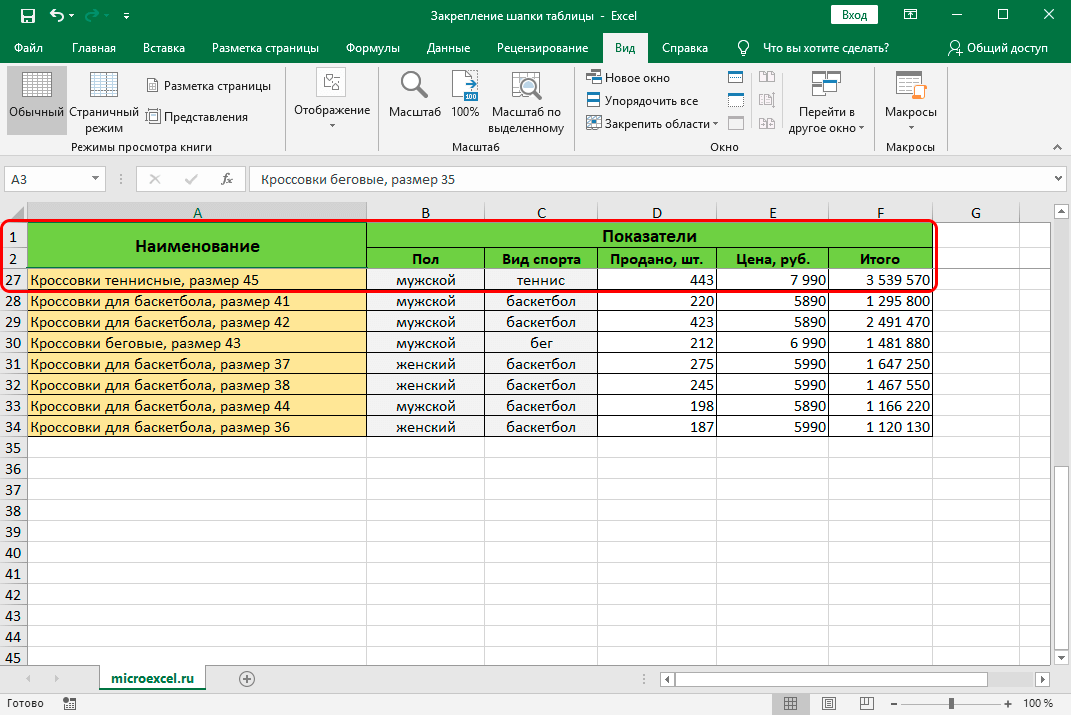Screen dimensions: 1071x715
Task: Click the zoom slider handle
Action: 951,703
